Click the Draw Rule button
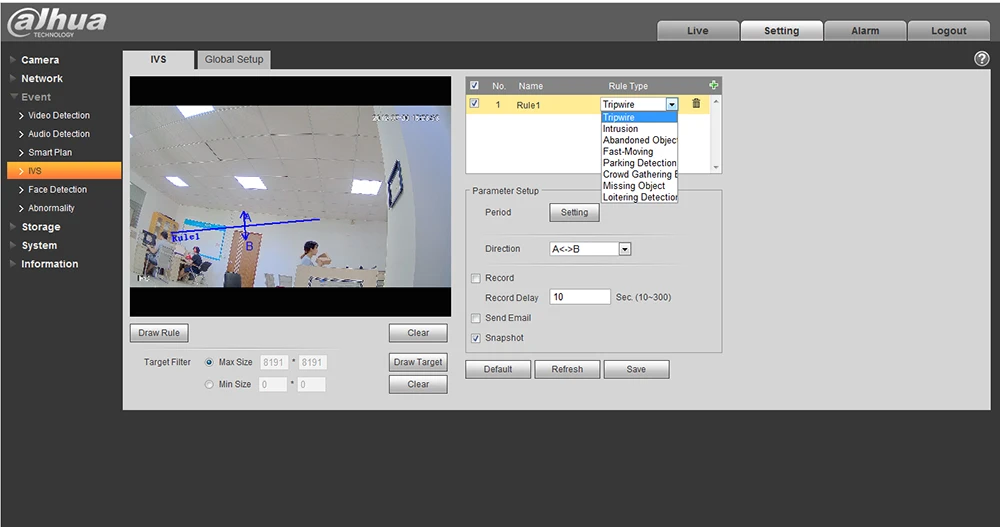This screenshot has height=527, width=1000. 159,333
